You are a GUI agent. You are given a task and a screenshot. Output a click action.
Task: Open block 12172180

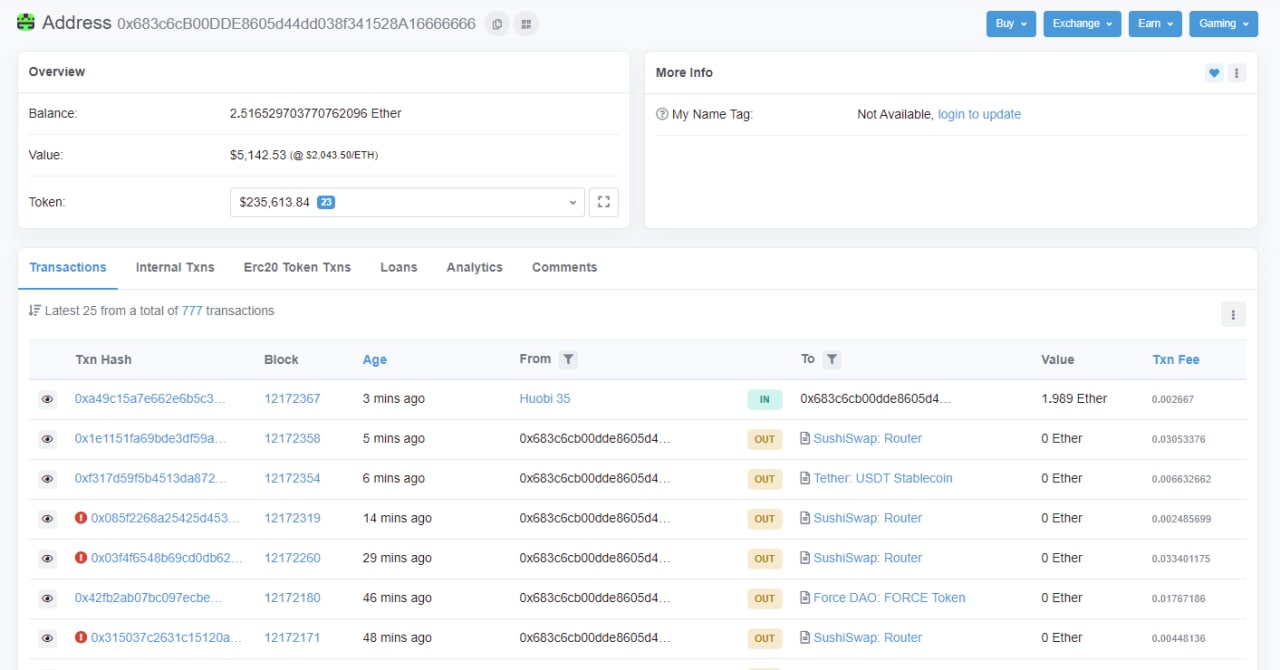[x=292, y=598]
